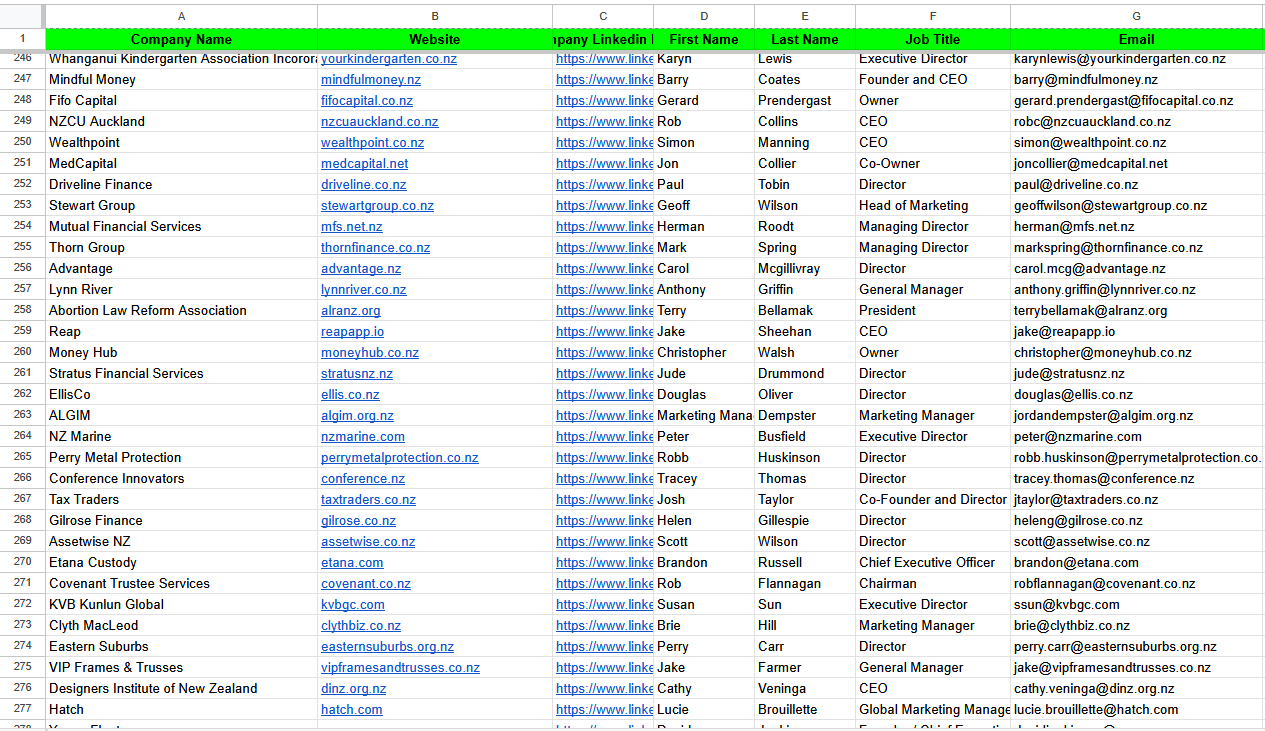Follow the wealthpoint.co.nz website link
This screenshot has height=731, width=1265.
(x=372, y=143)
